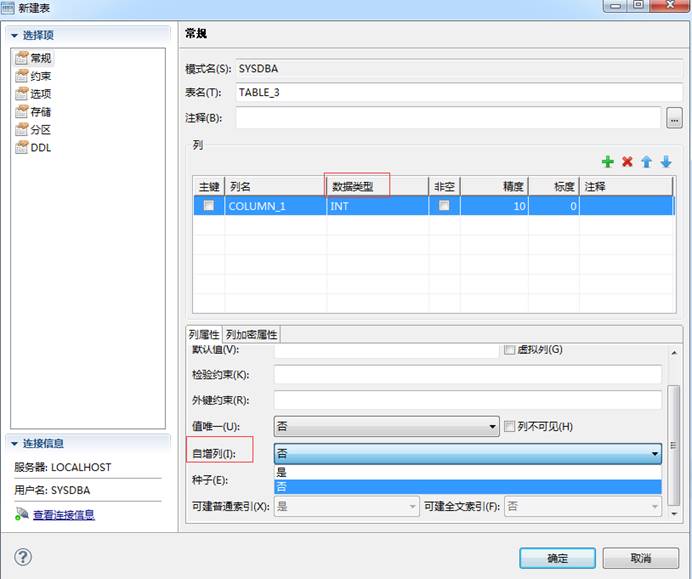The width and height of the screenshot is (692, 579).
Task: Click the 列名 column header
Action: 276,186
